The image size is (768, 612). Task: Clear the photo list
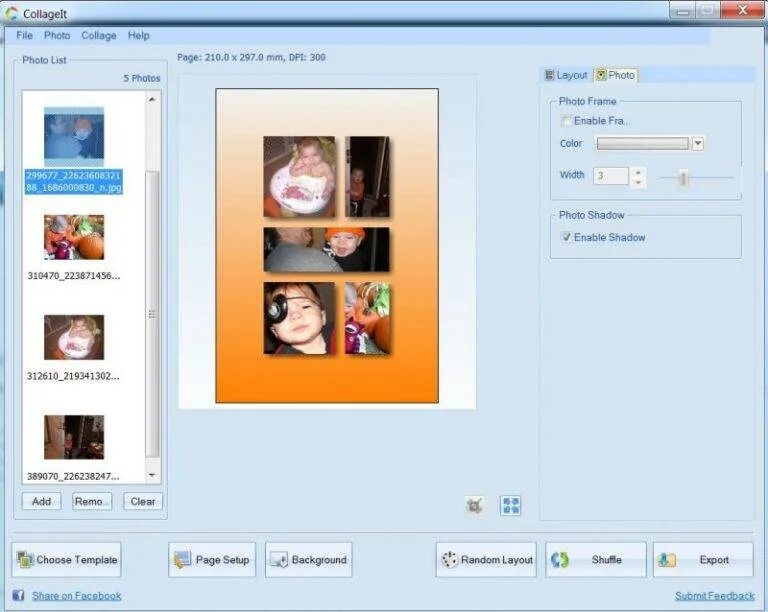(x=143, y=501)
